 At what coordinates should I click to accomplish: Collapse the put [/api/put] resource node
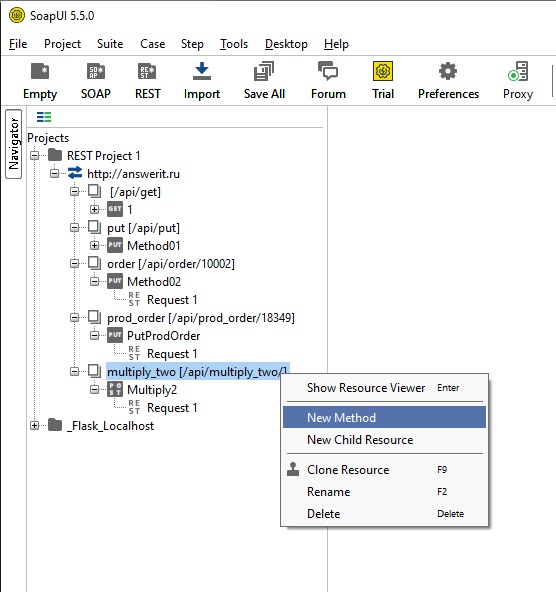coord(74,227)
